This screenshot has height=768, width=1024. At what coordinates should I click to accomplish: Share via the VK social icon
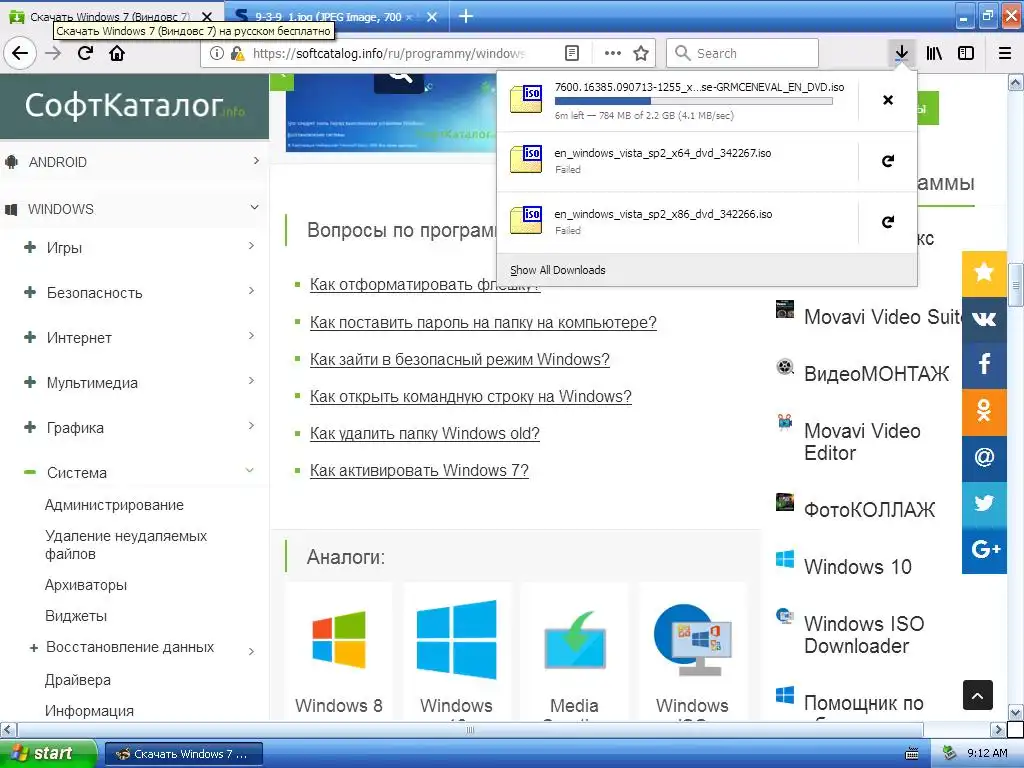984,319
